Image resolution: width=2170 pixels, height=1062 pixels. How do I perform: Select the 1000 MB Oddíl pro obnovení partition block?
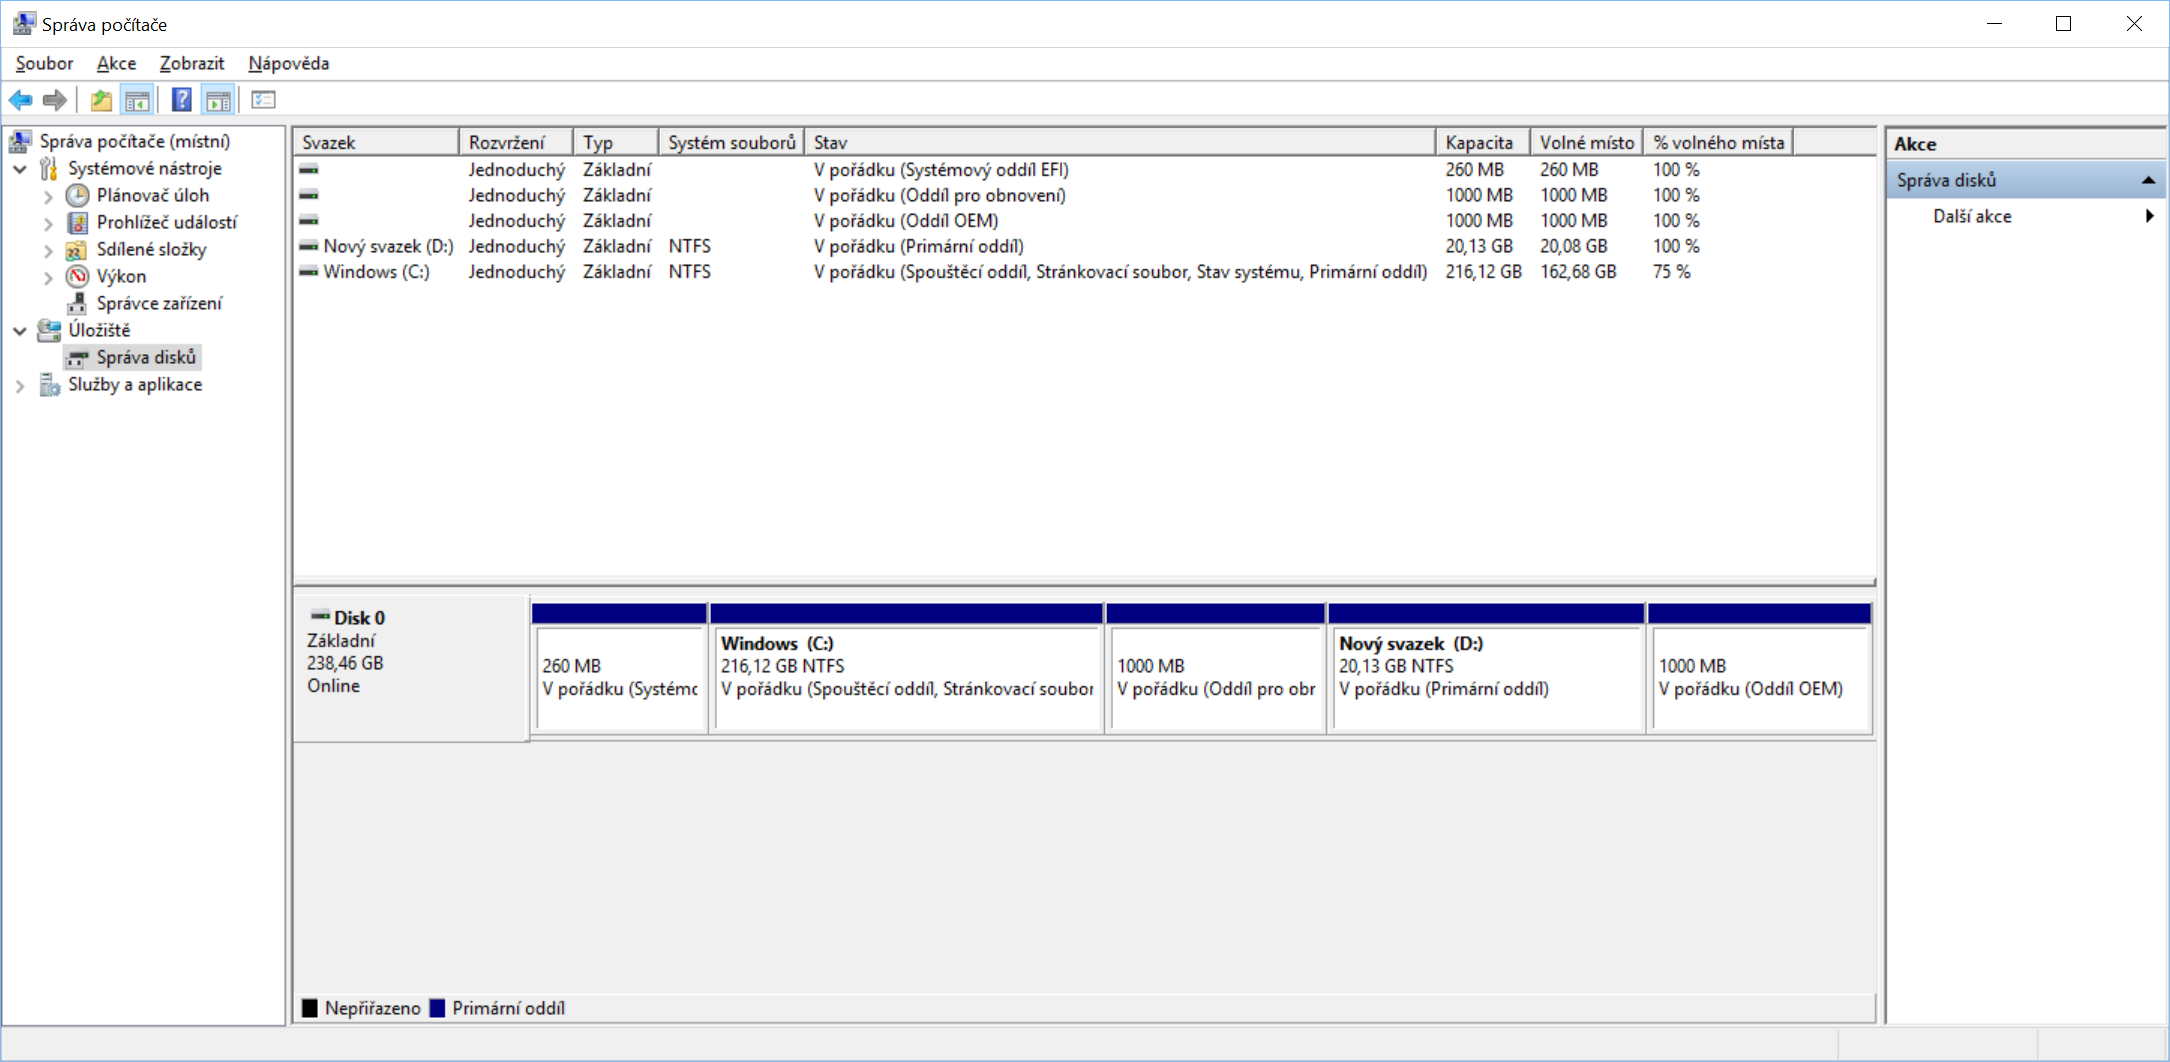(x=1216, y=668)
